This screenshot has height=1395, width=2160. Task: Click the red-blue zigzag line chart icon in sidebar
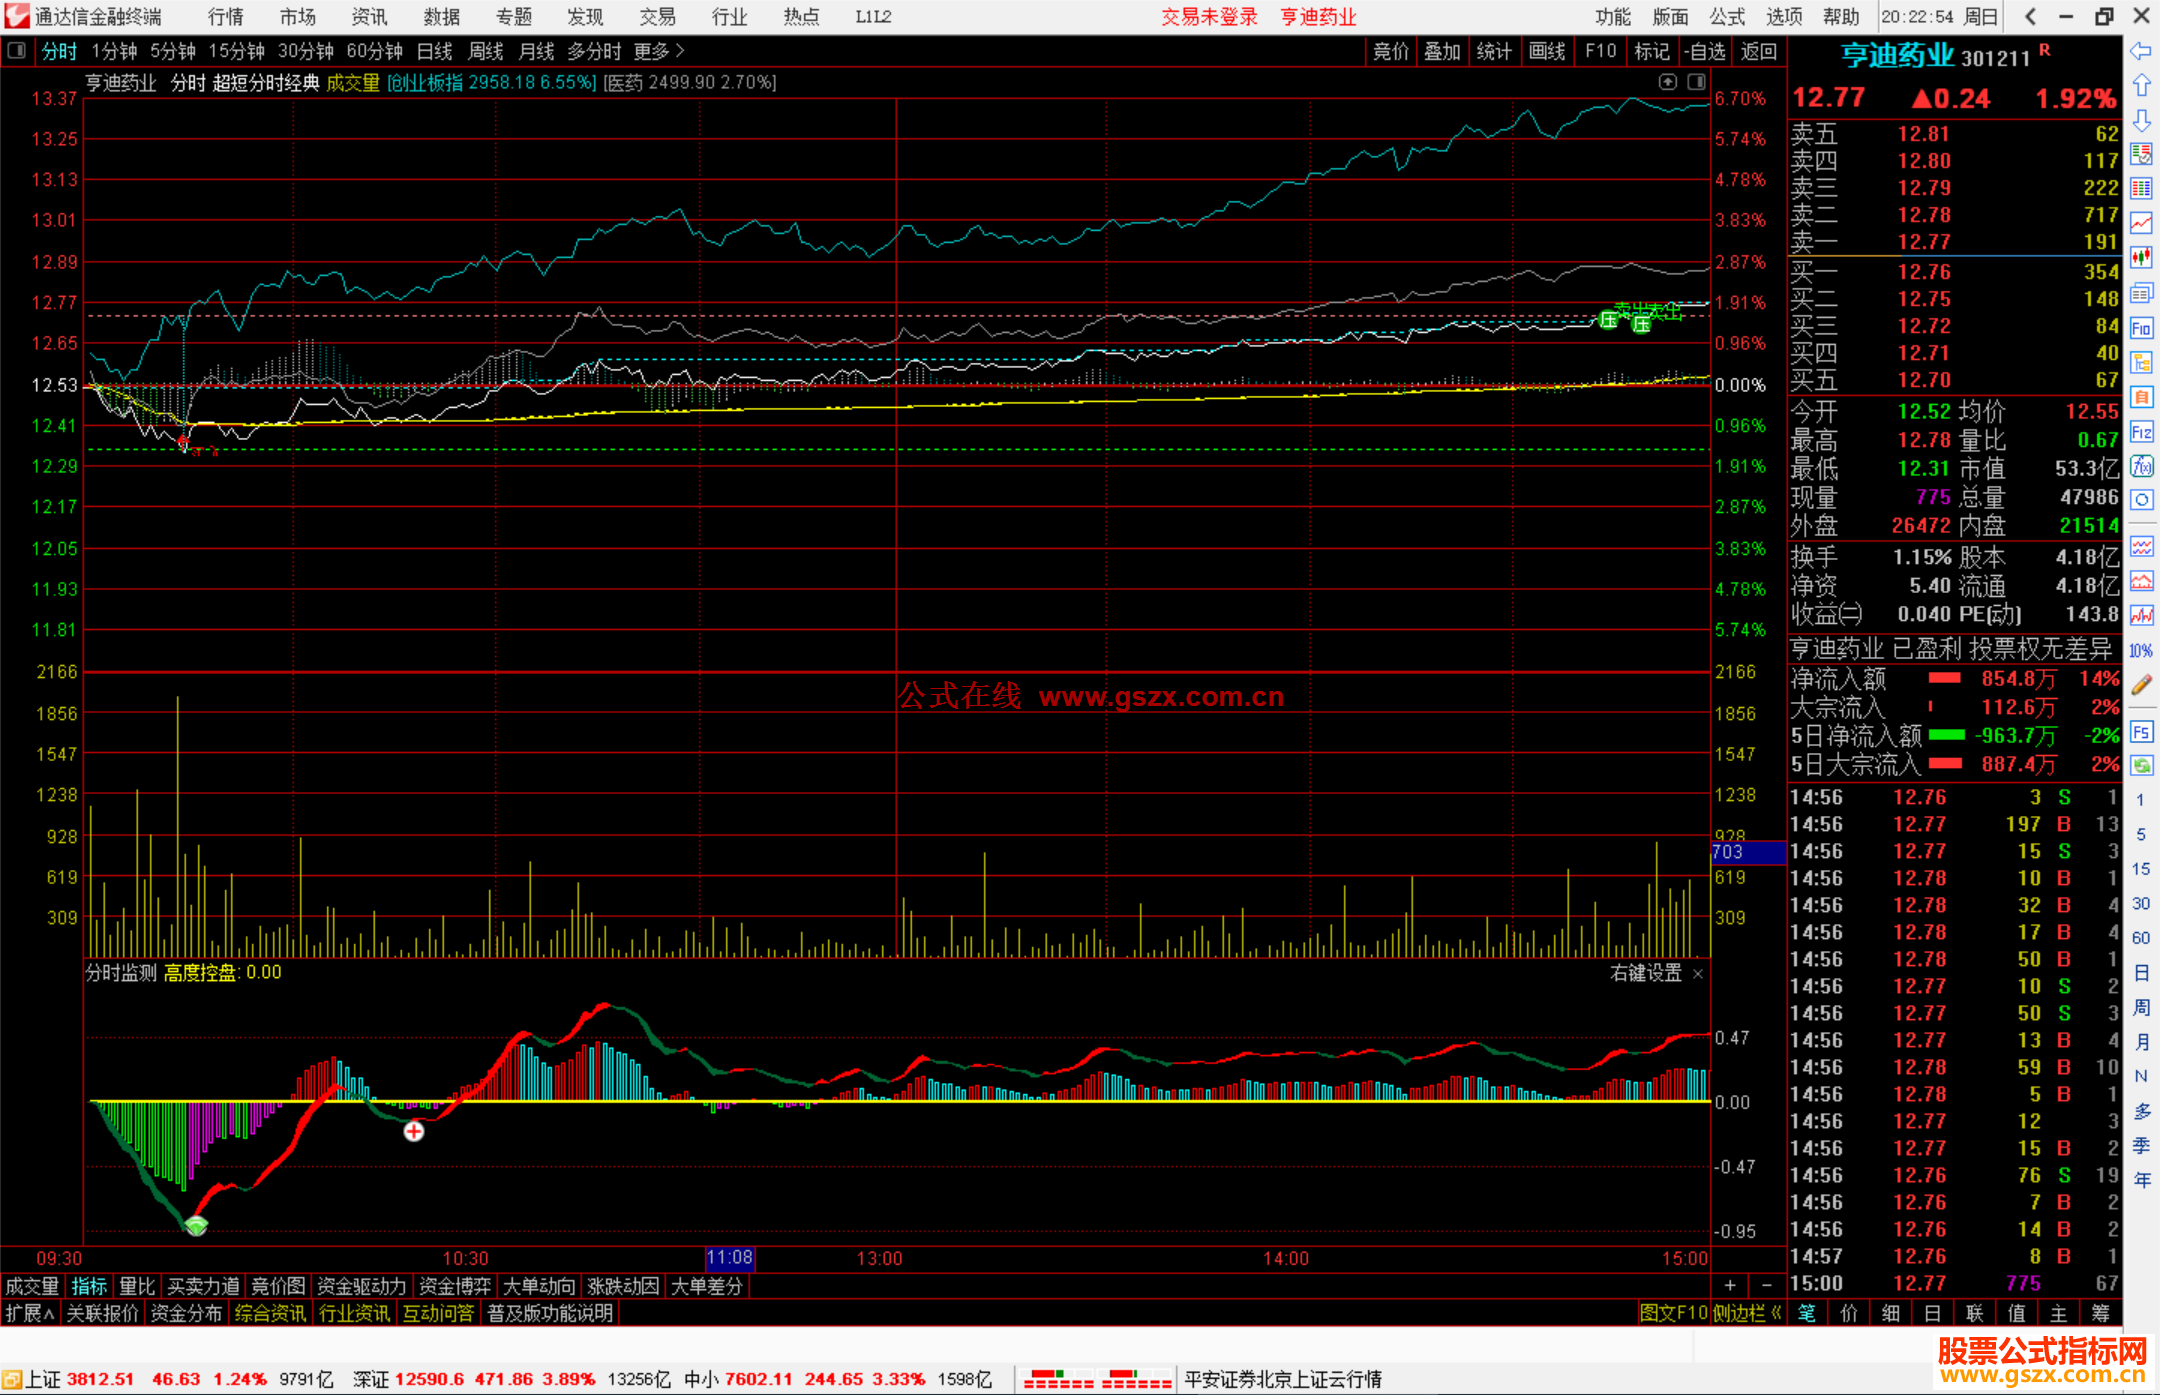(x=2141, y=615)
